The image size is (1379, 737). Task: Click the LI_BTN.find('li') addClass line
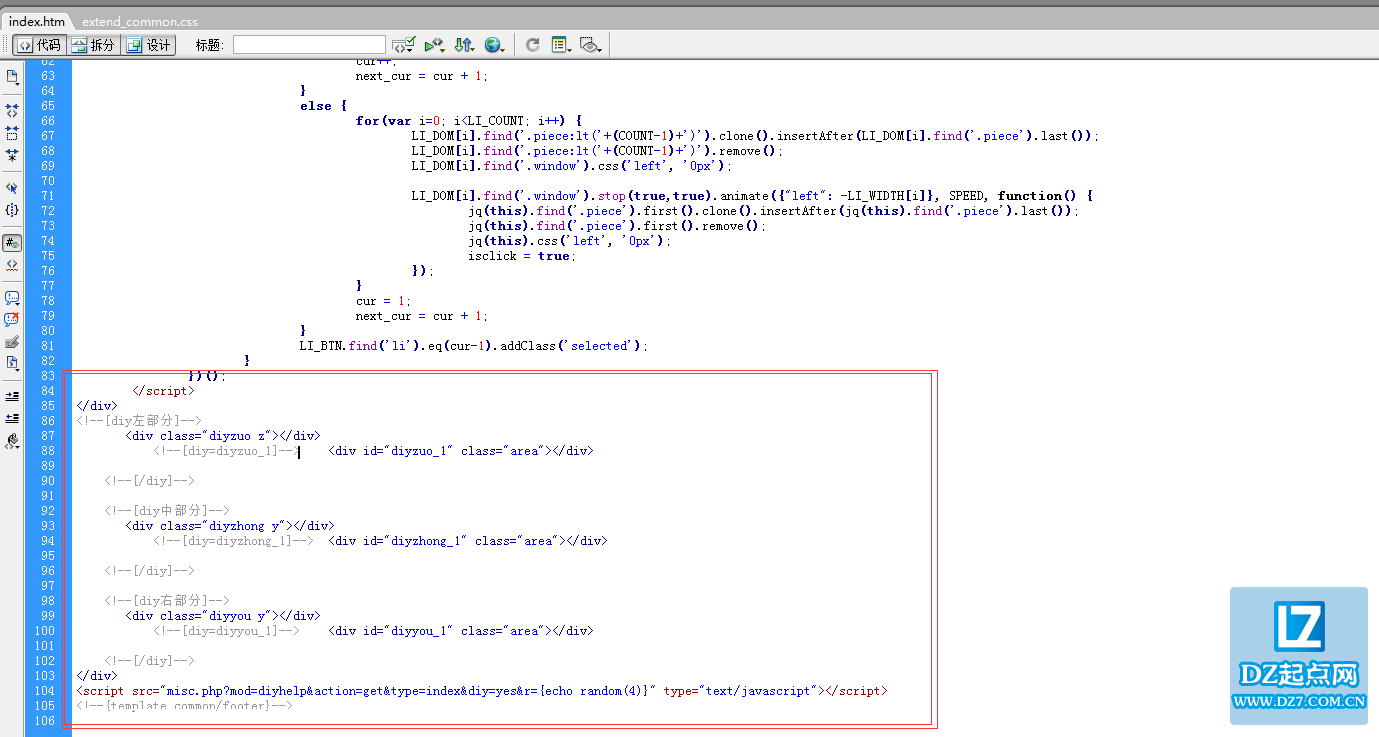(x=474, y=346)
